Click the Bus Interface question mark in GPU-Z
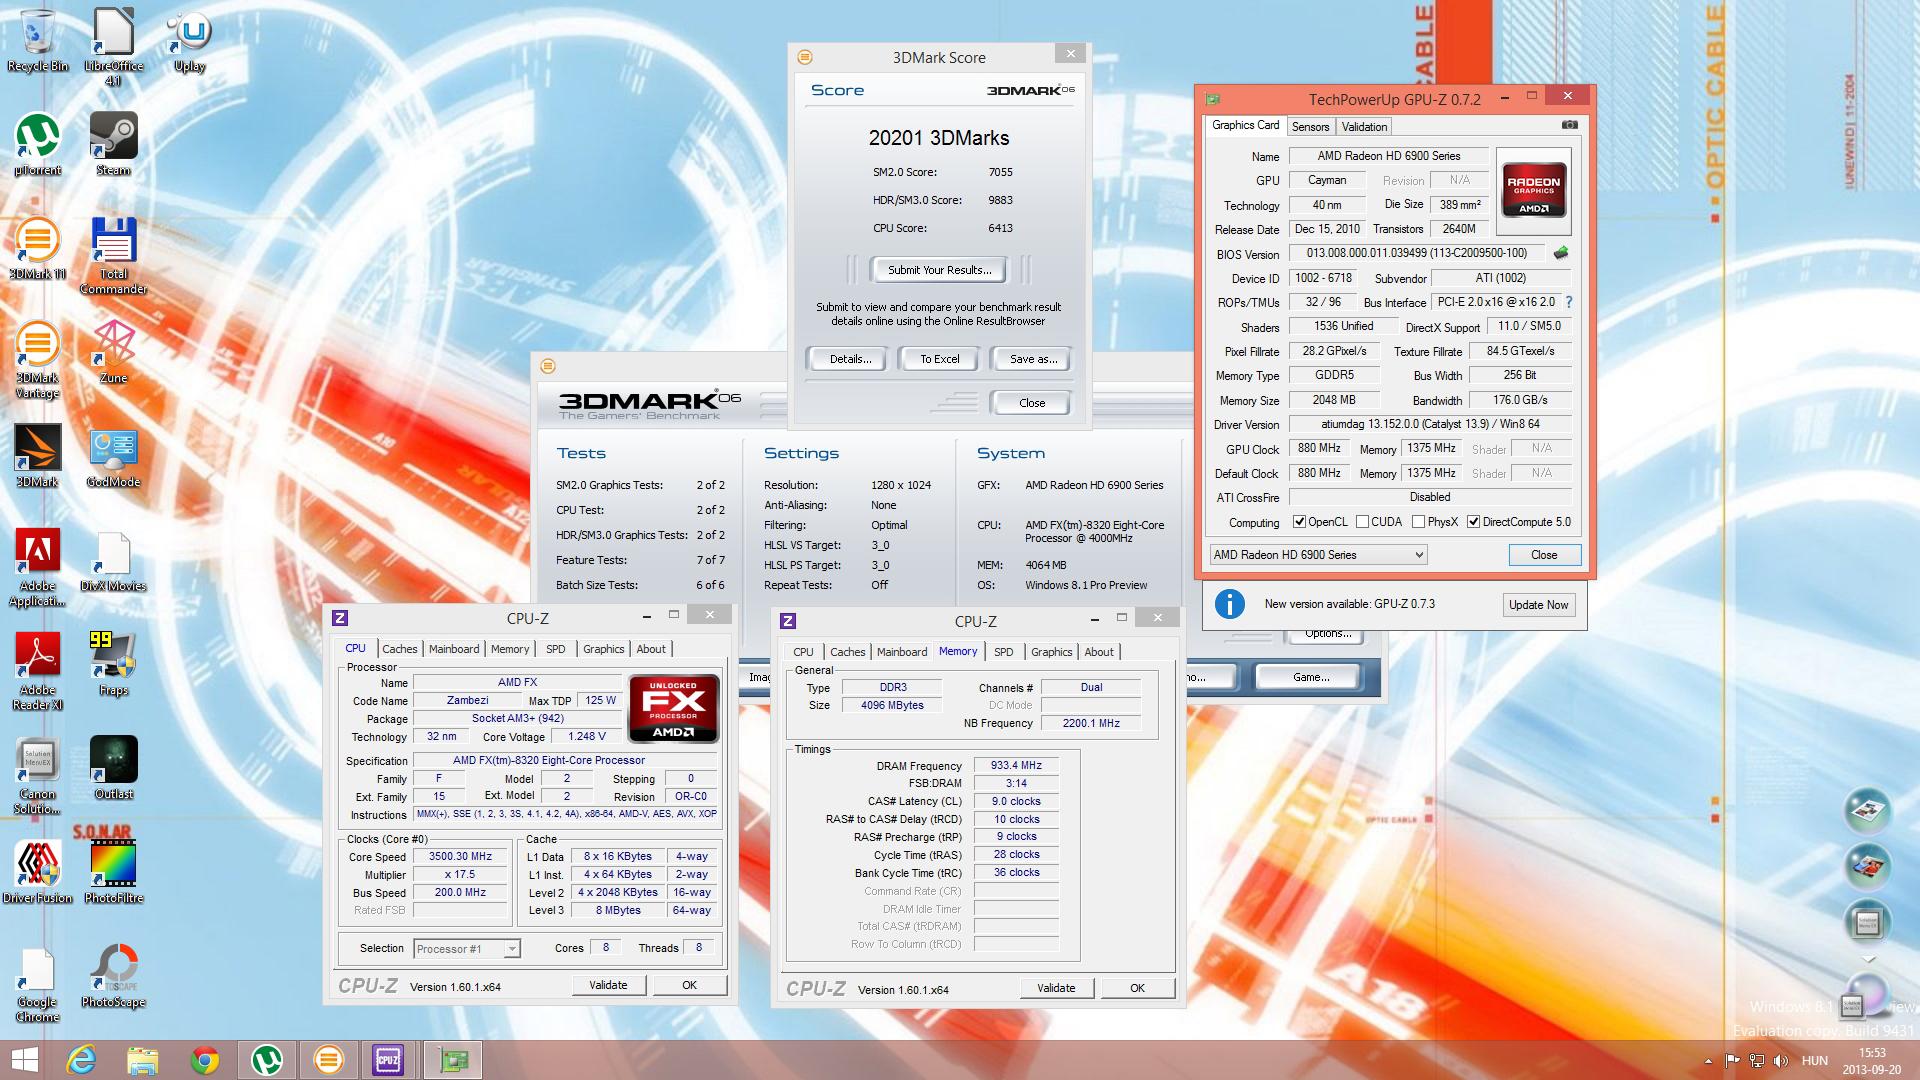 click(1568, 302)
